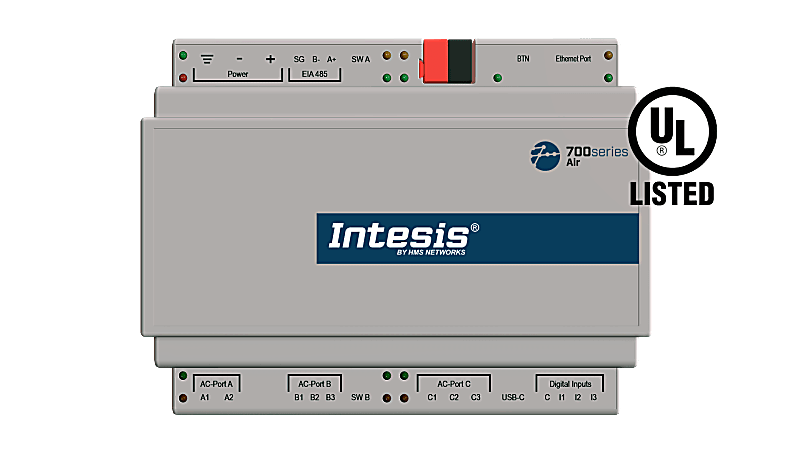The height and width of the screenshot is (450, 800).
Task: Click the green LED left of AC-Port A
Action: [183, 376]
